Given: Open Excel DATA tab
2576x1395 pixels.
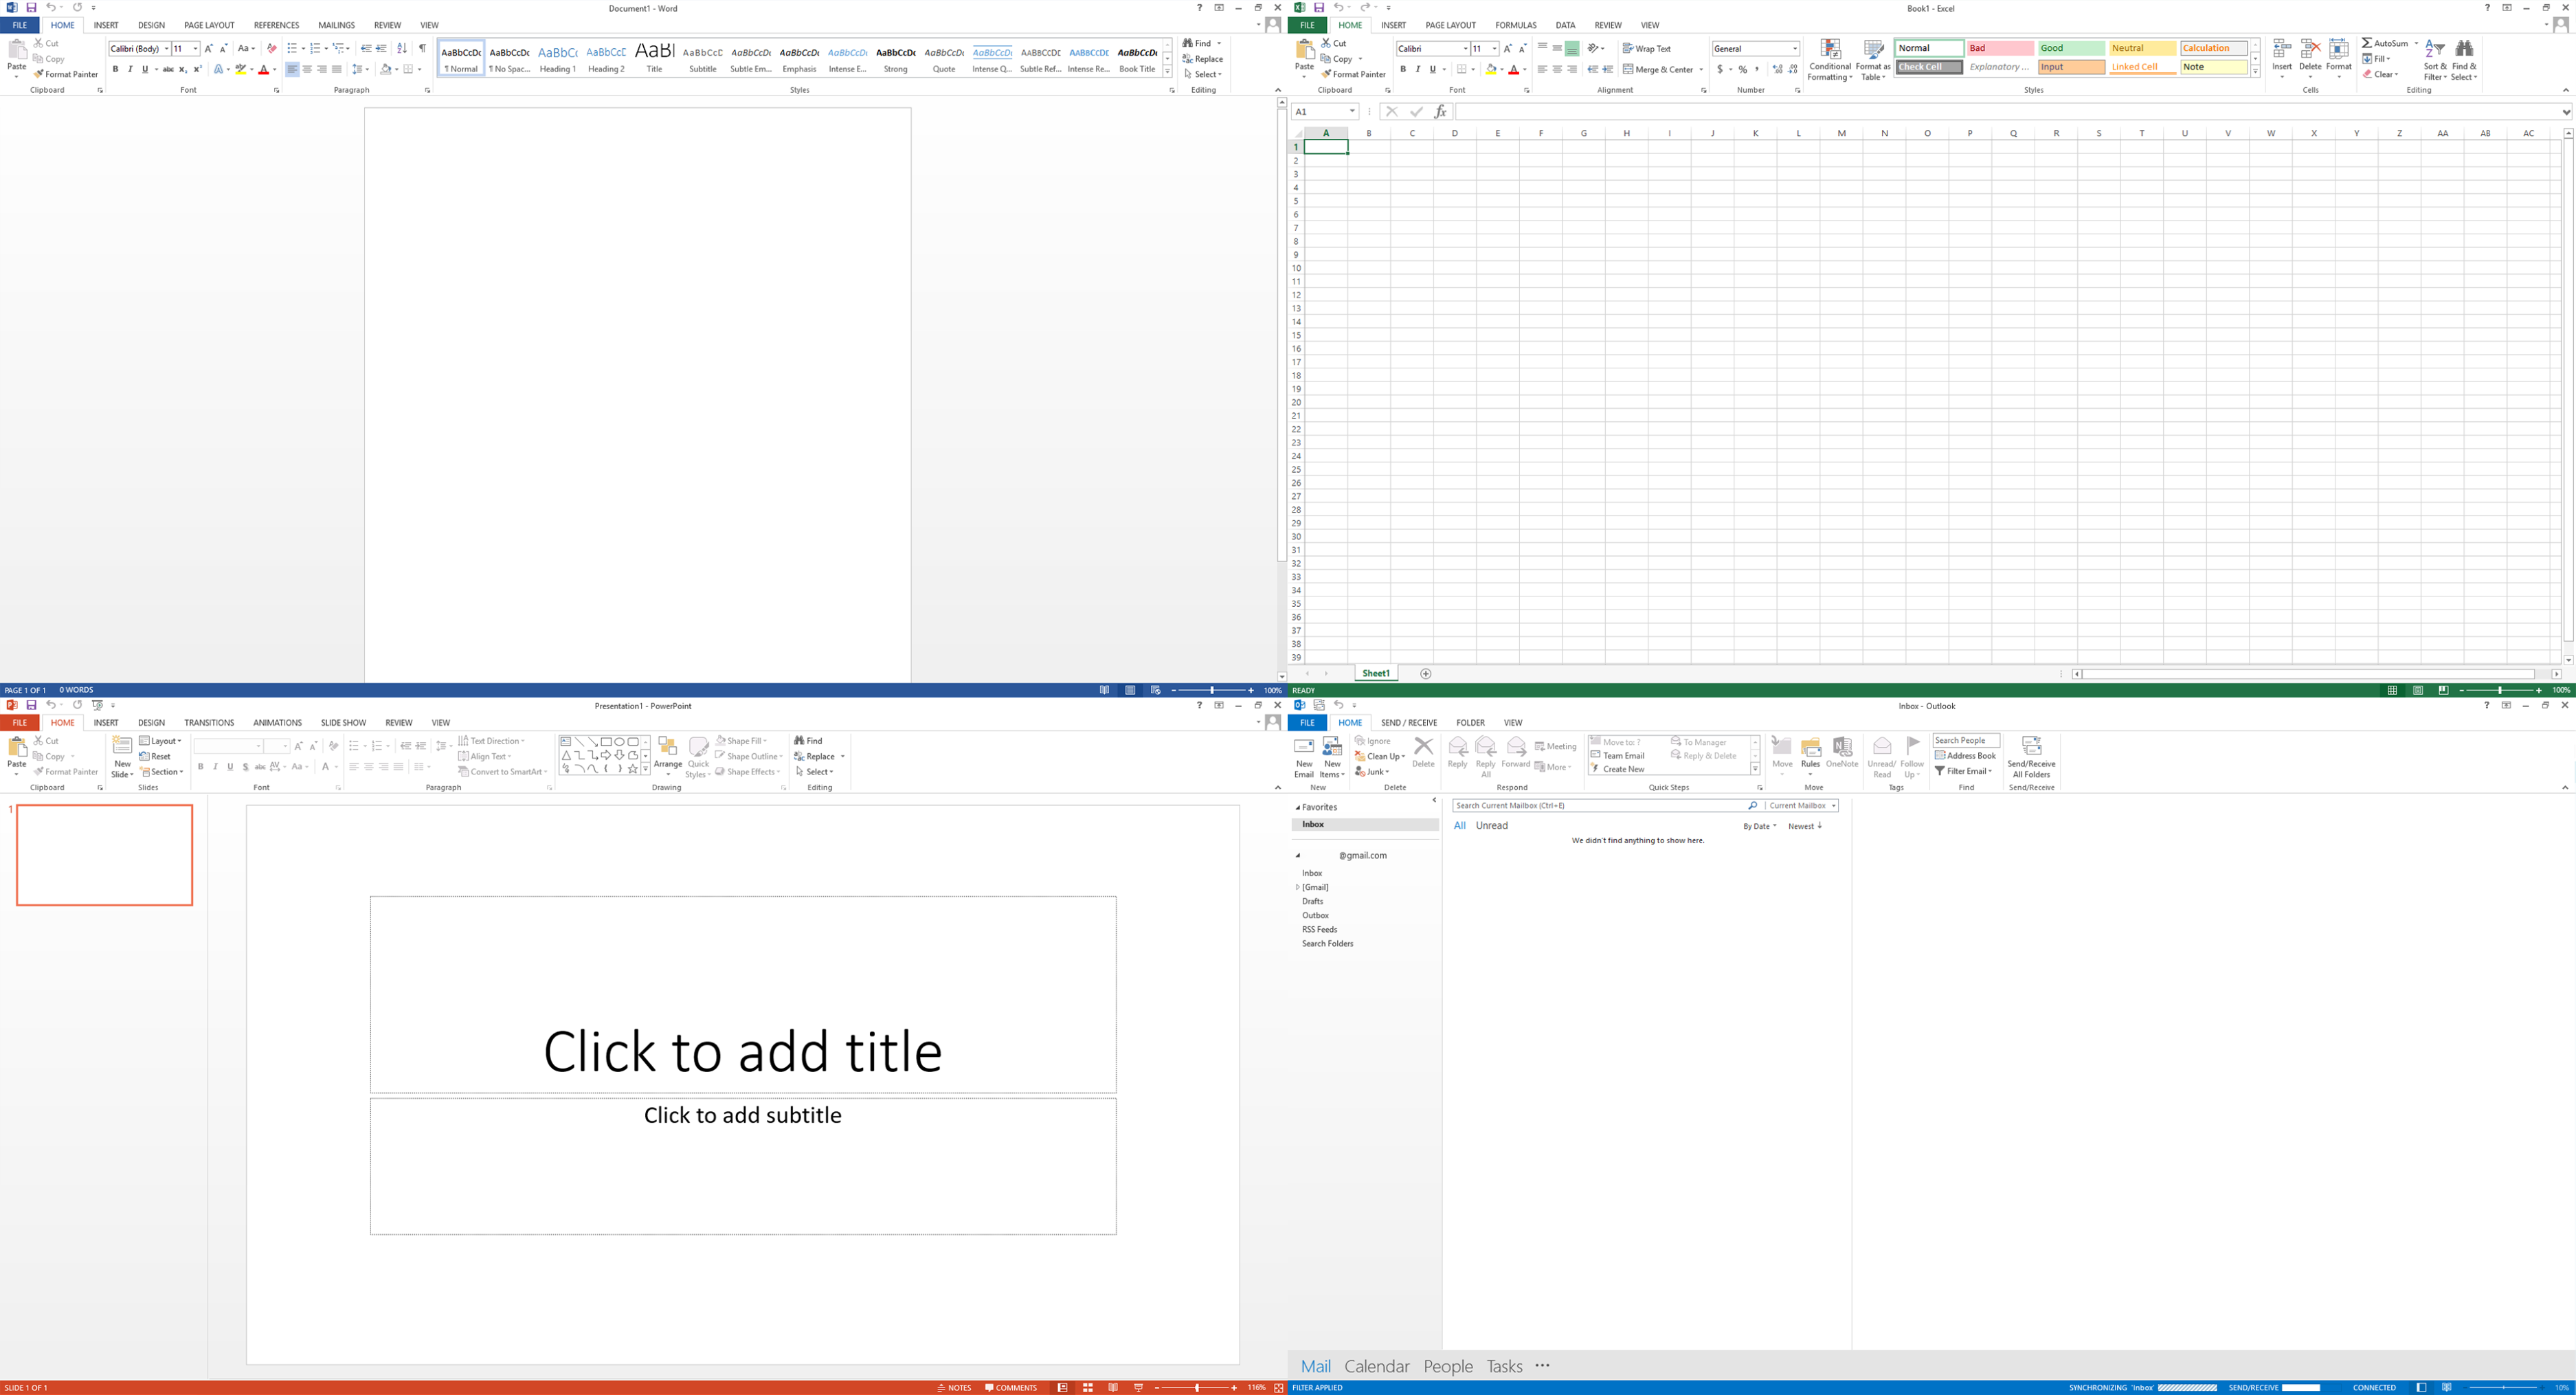Looking at the screenshot, I should tap(1565, 25).
